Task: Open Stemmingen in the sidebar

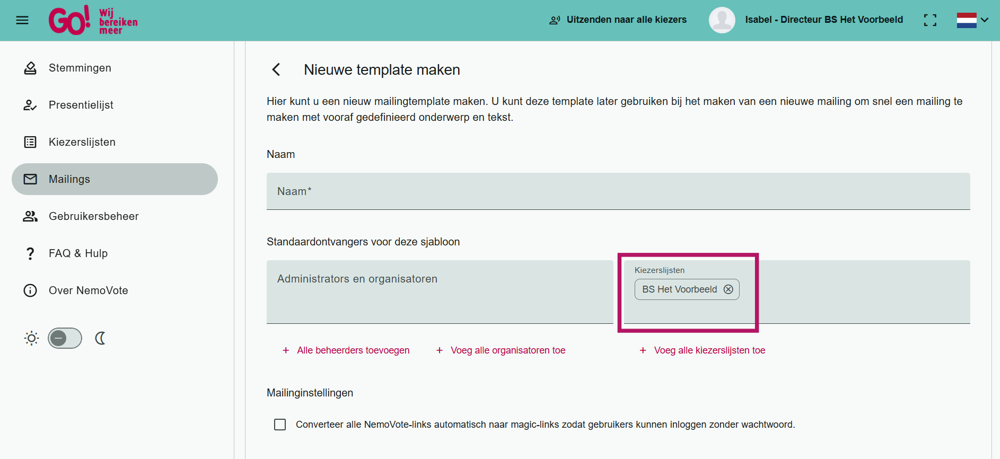Action: point(80,68)
